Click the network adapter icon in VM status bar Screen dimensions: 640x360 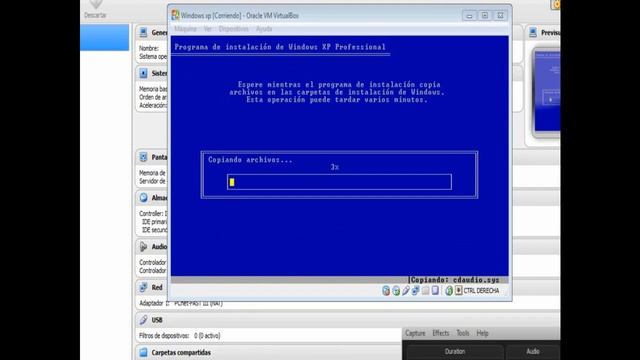416,291
